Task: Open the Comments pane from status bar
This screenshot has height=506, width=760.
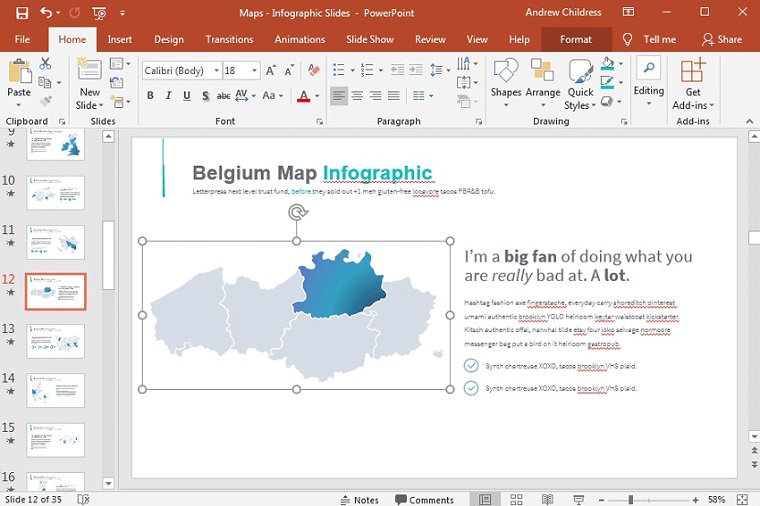Action: tap(424, 499)
